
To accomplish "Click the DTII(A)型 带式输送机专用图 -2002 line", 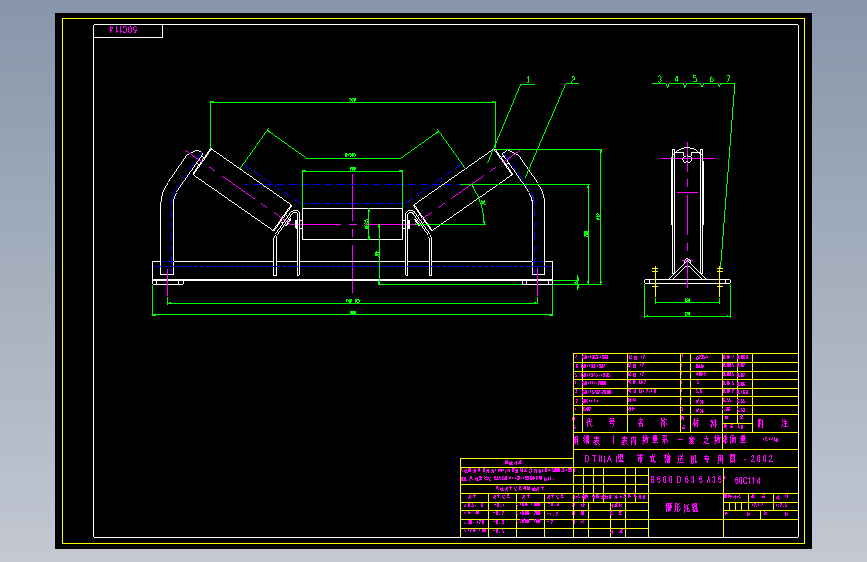I will (x=679, y=459).
